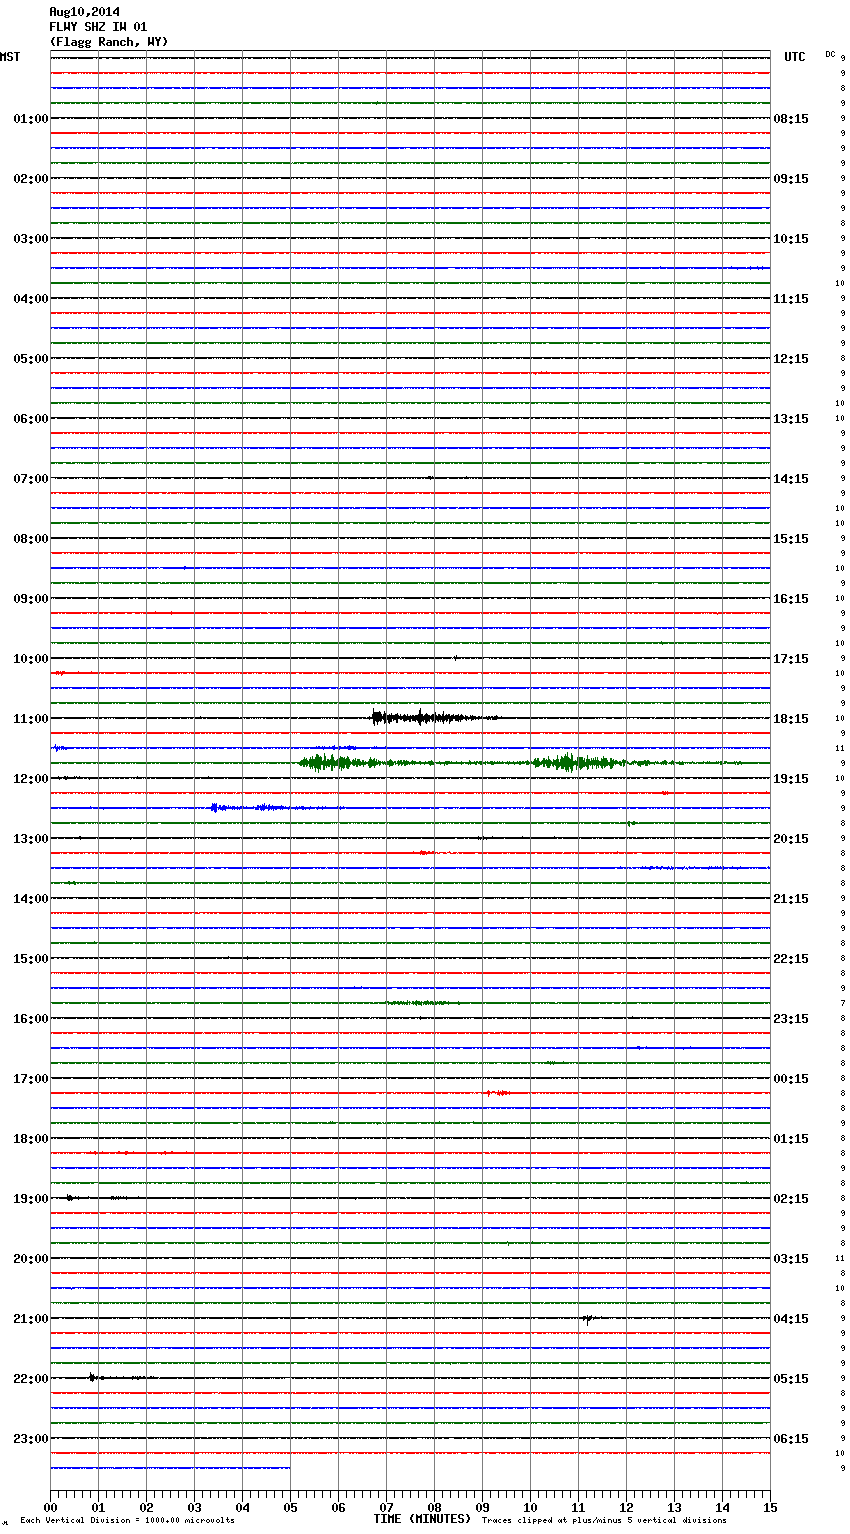
Task: Click the "01:15" UTC time label
Action: pyautogui.click(x=791, y=1139)
